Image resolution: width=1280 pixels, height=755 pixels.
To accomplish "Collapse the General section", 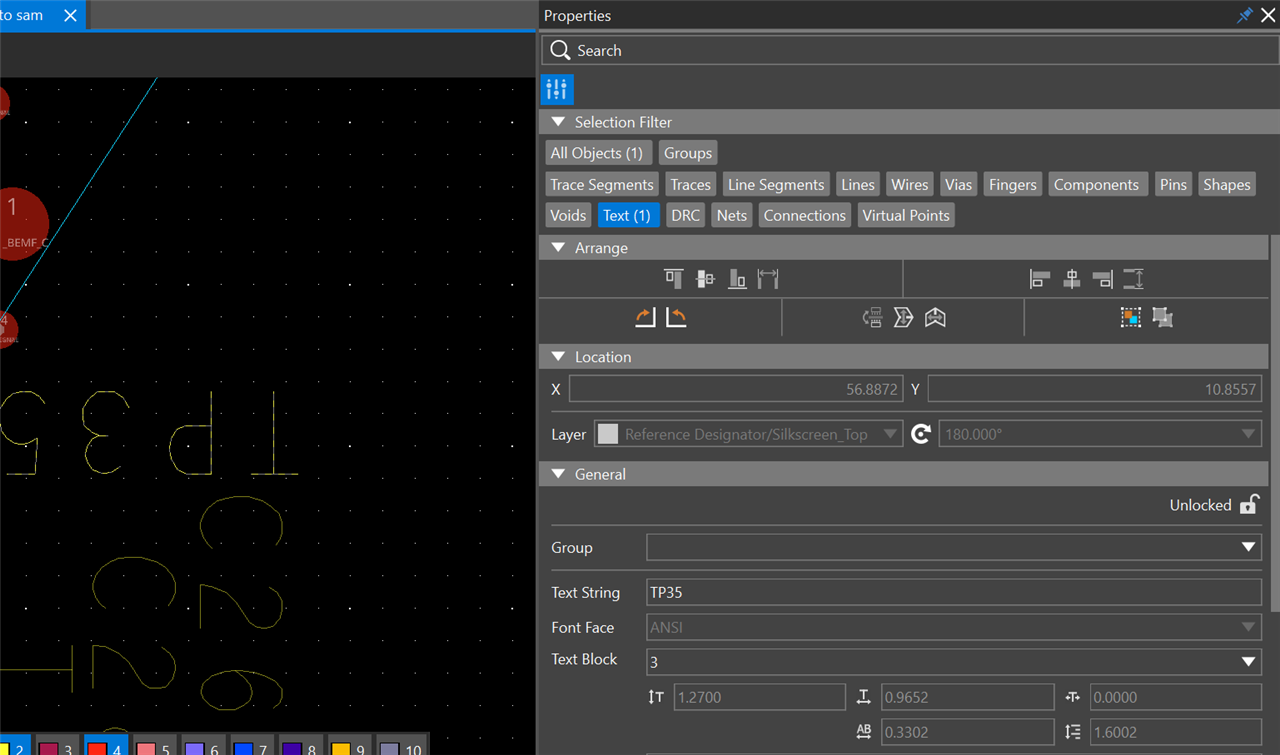I will click(558, 474).
